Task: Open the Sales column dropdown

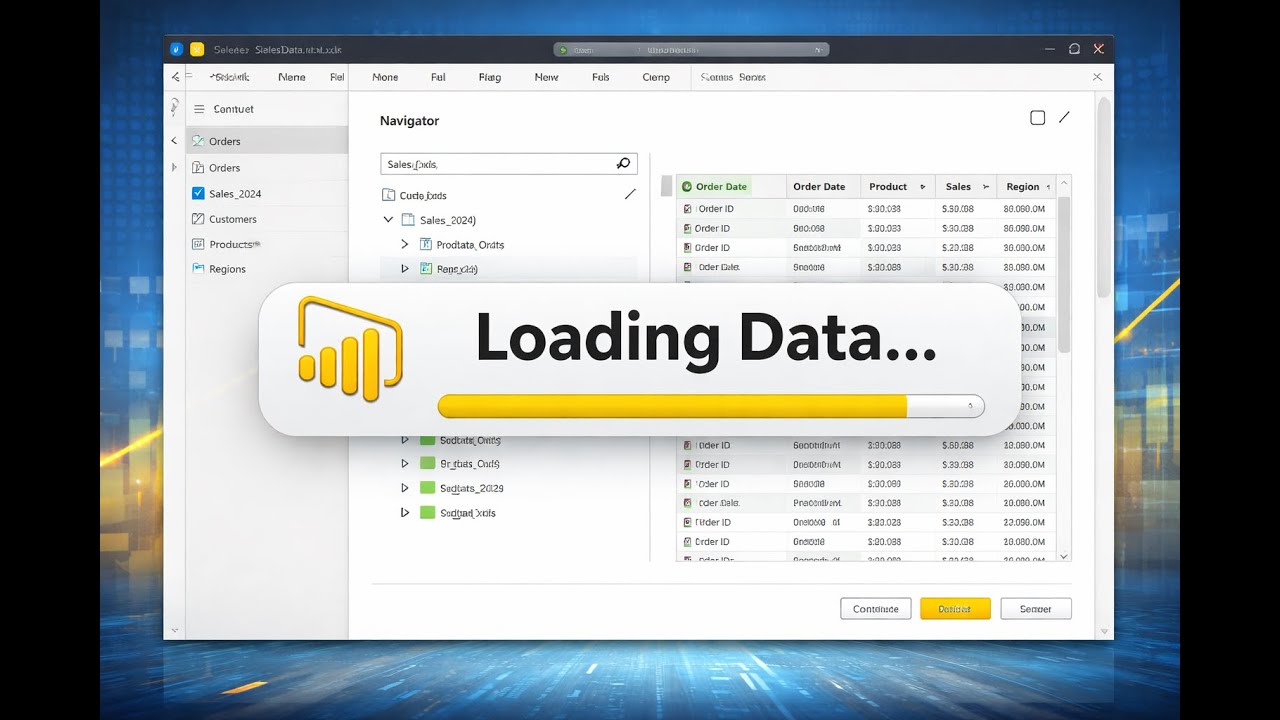Action: (986, 187)
